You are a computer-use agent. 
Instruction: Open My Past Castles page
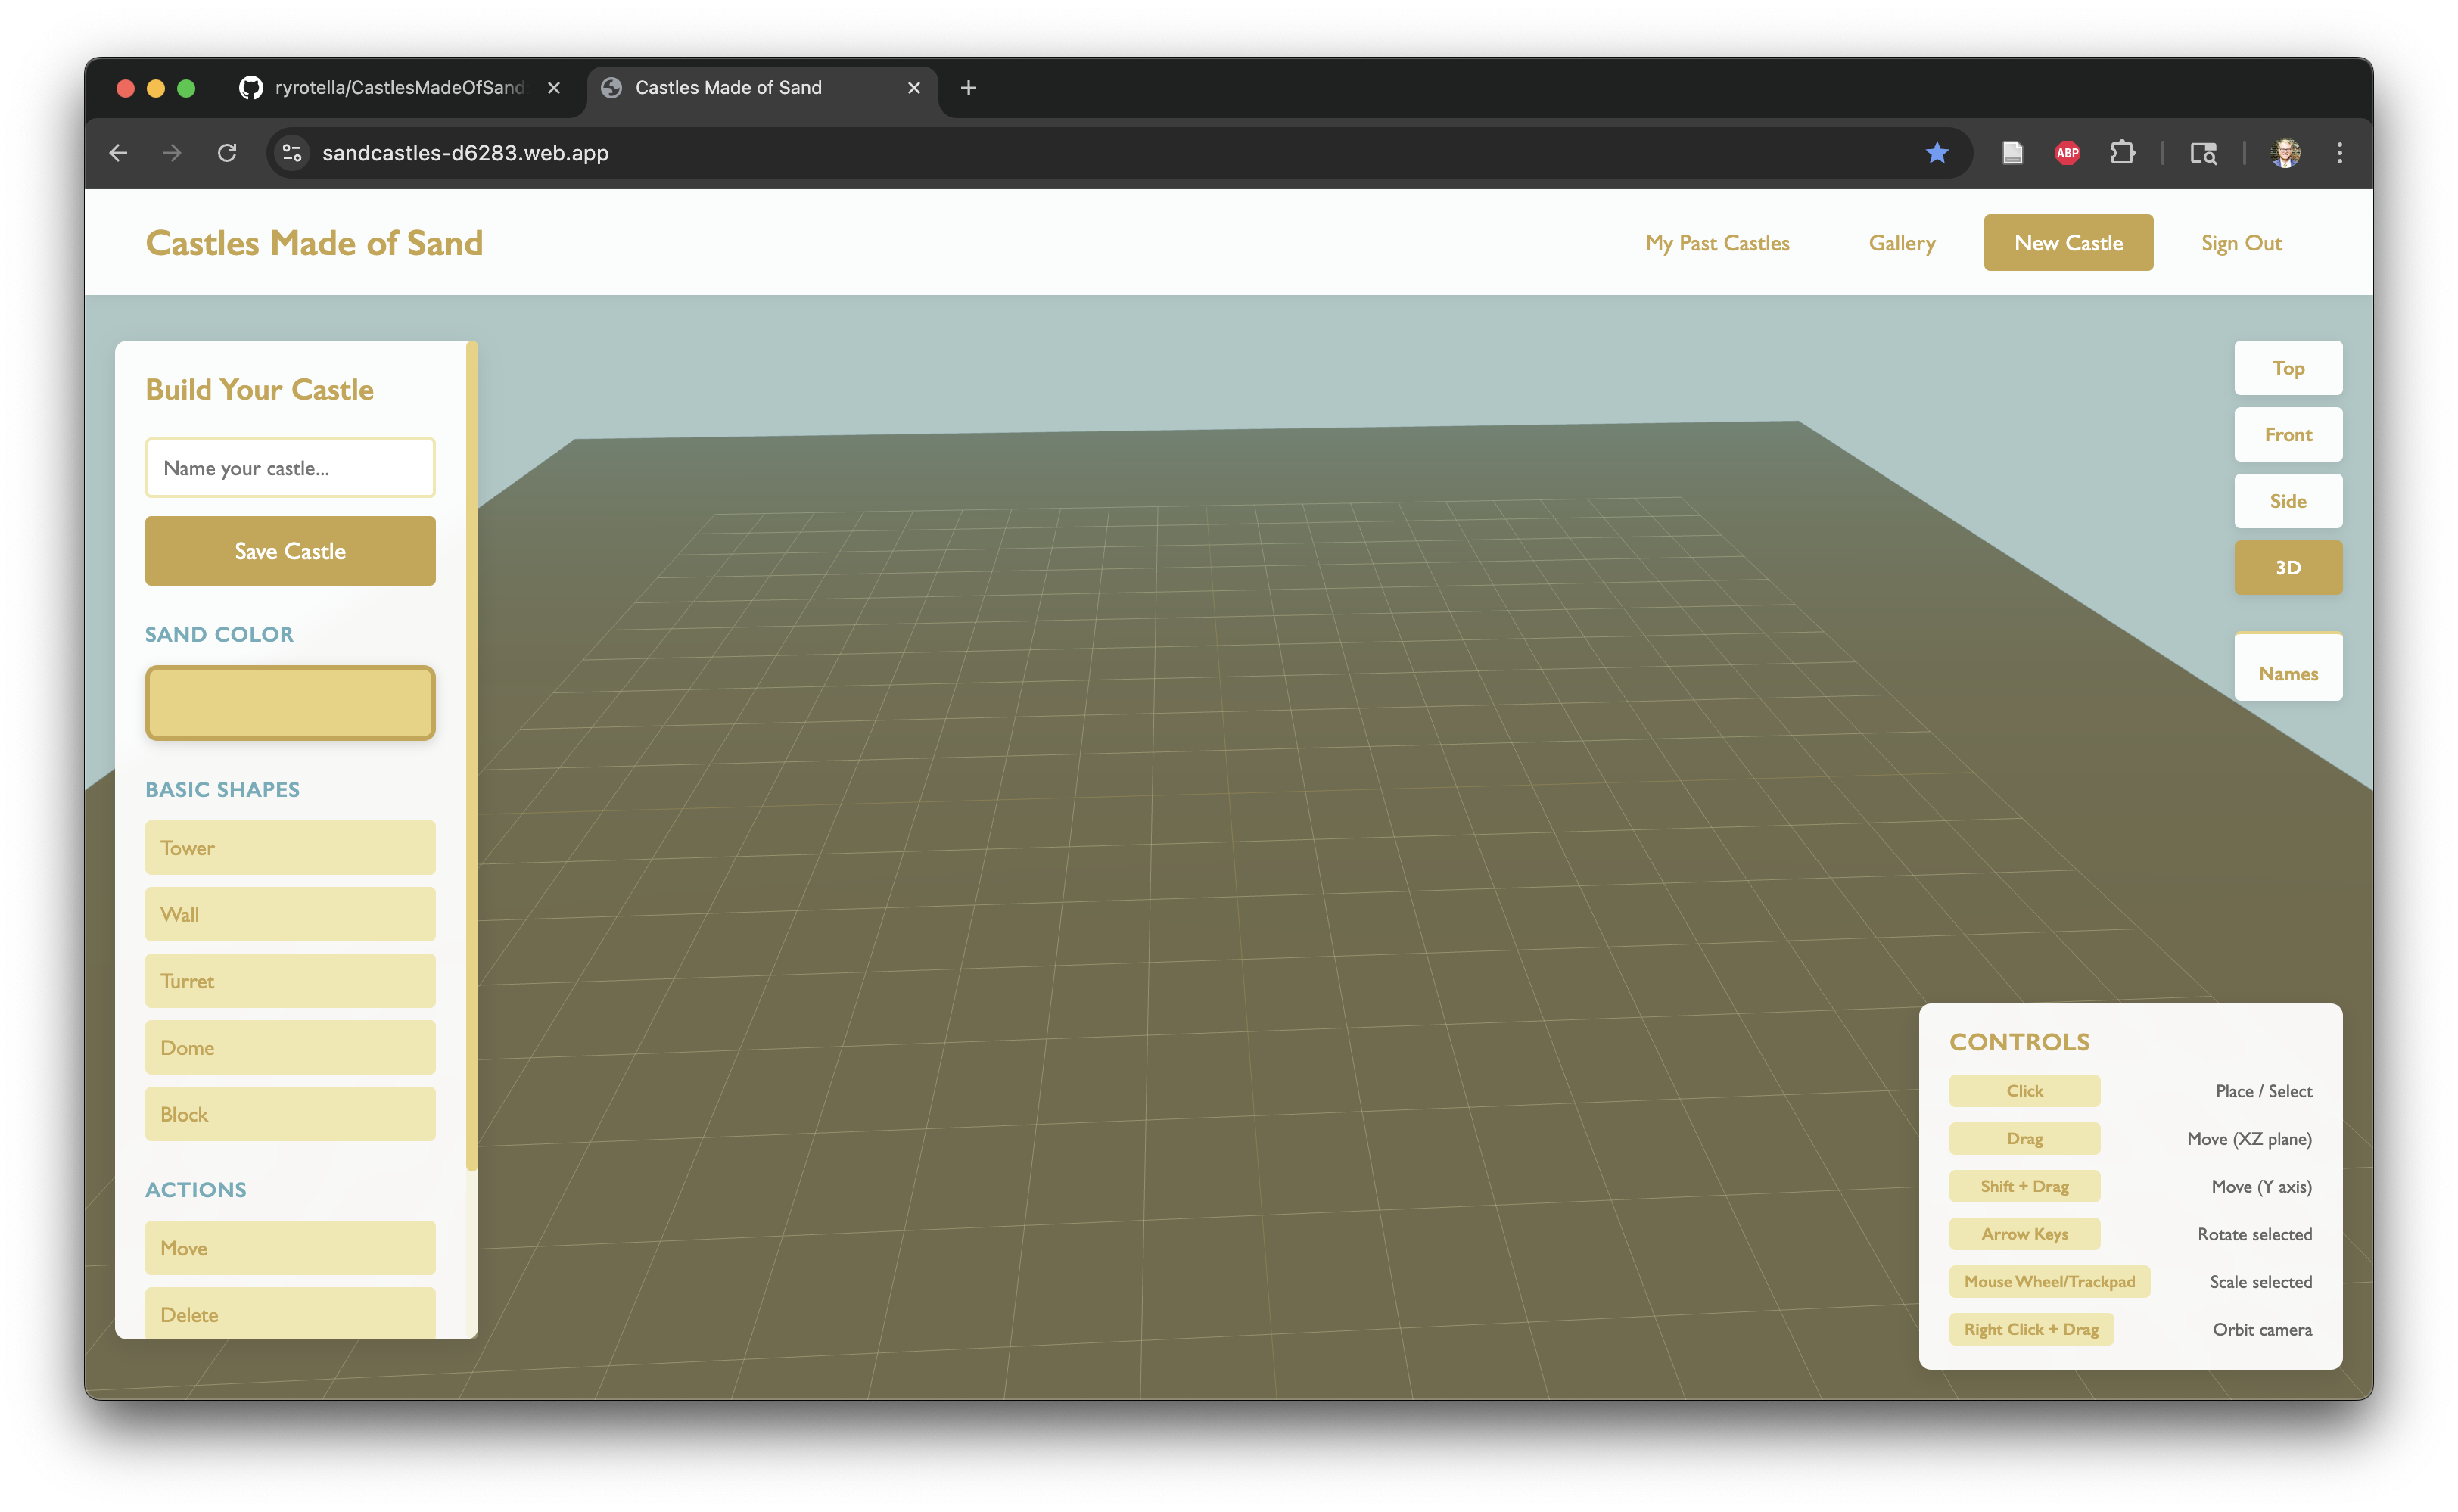pyautogui.click(x=1716, y=243)
